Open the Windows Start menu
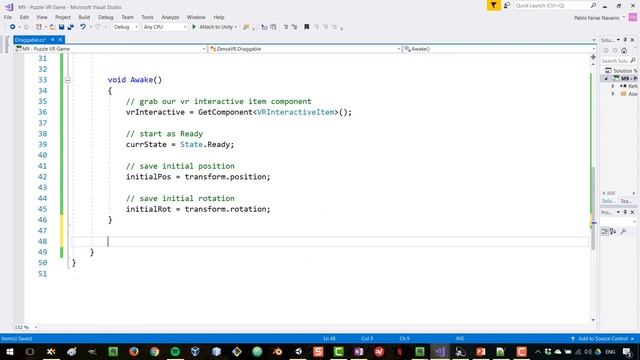Viewport: 640px width, 360px height. 9,351
